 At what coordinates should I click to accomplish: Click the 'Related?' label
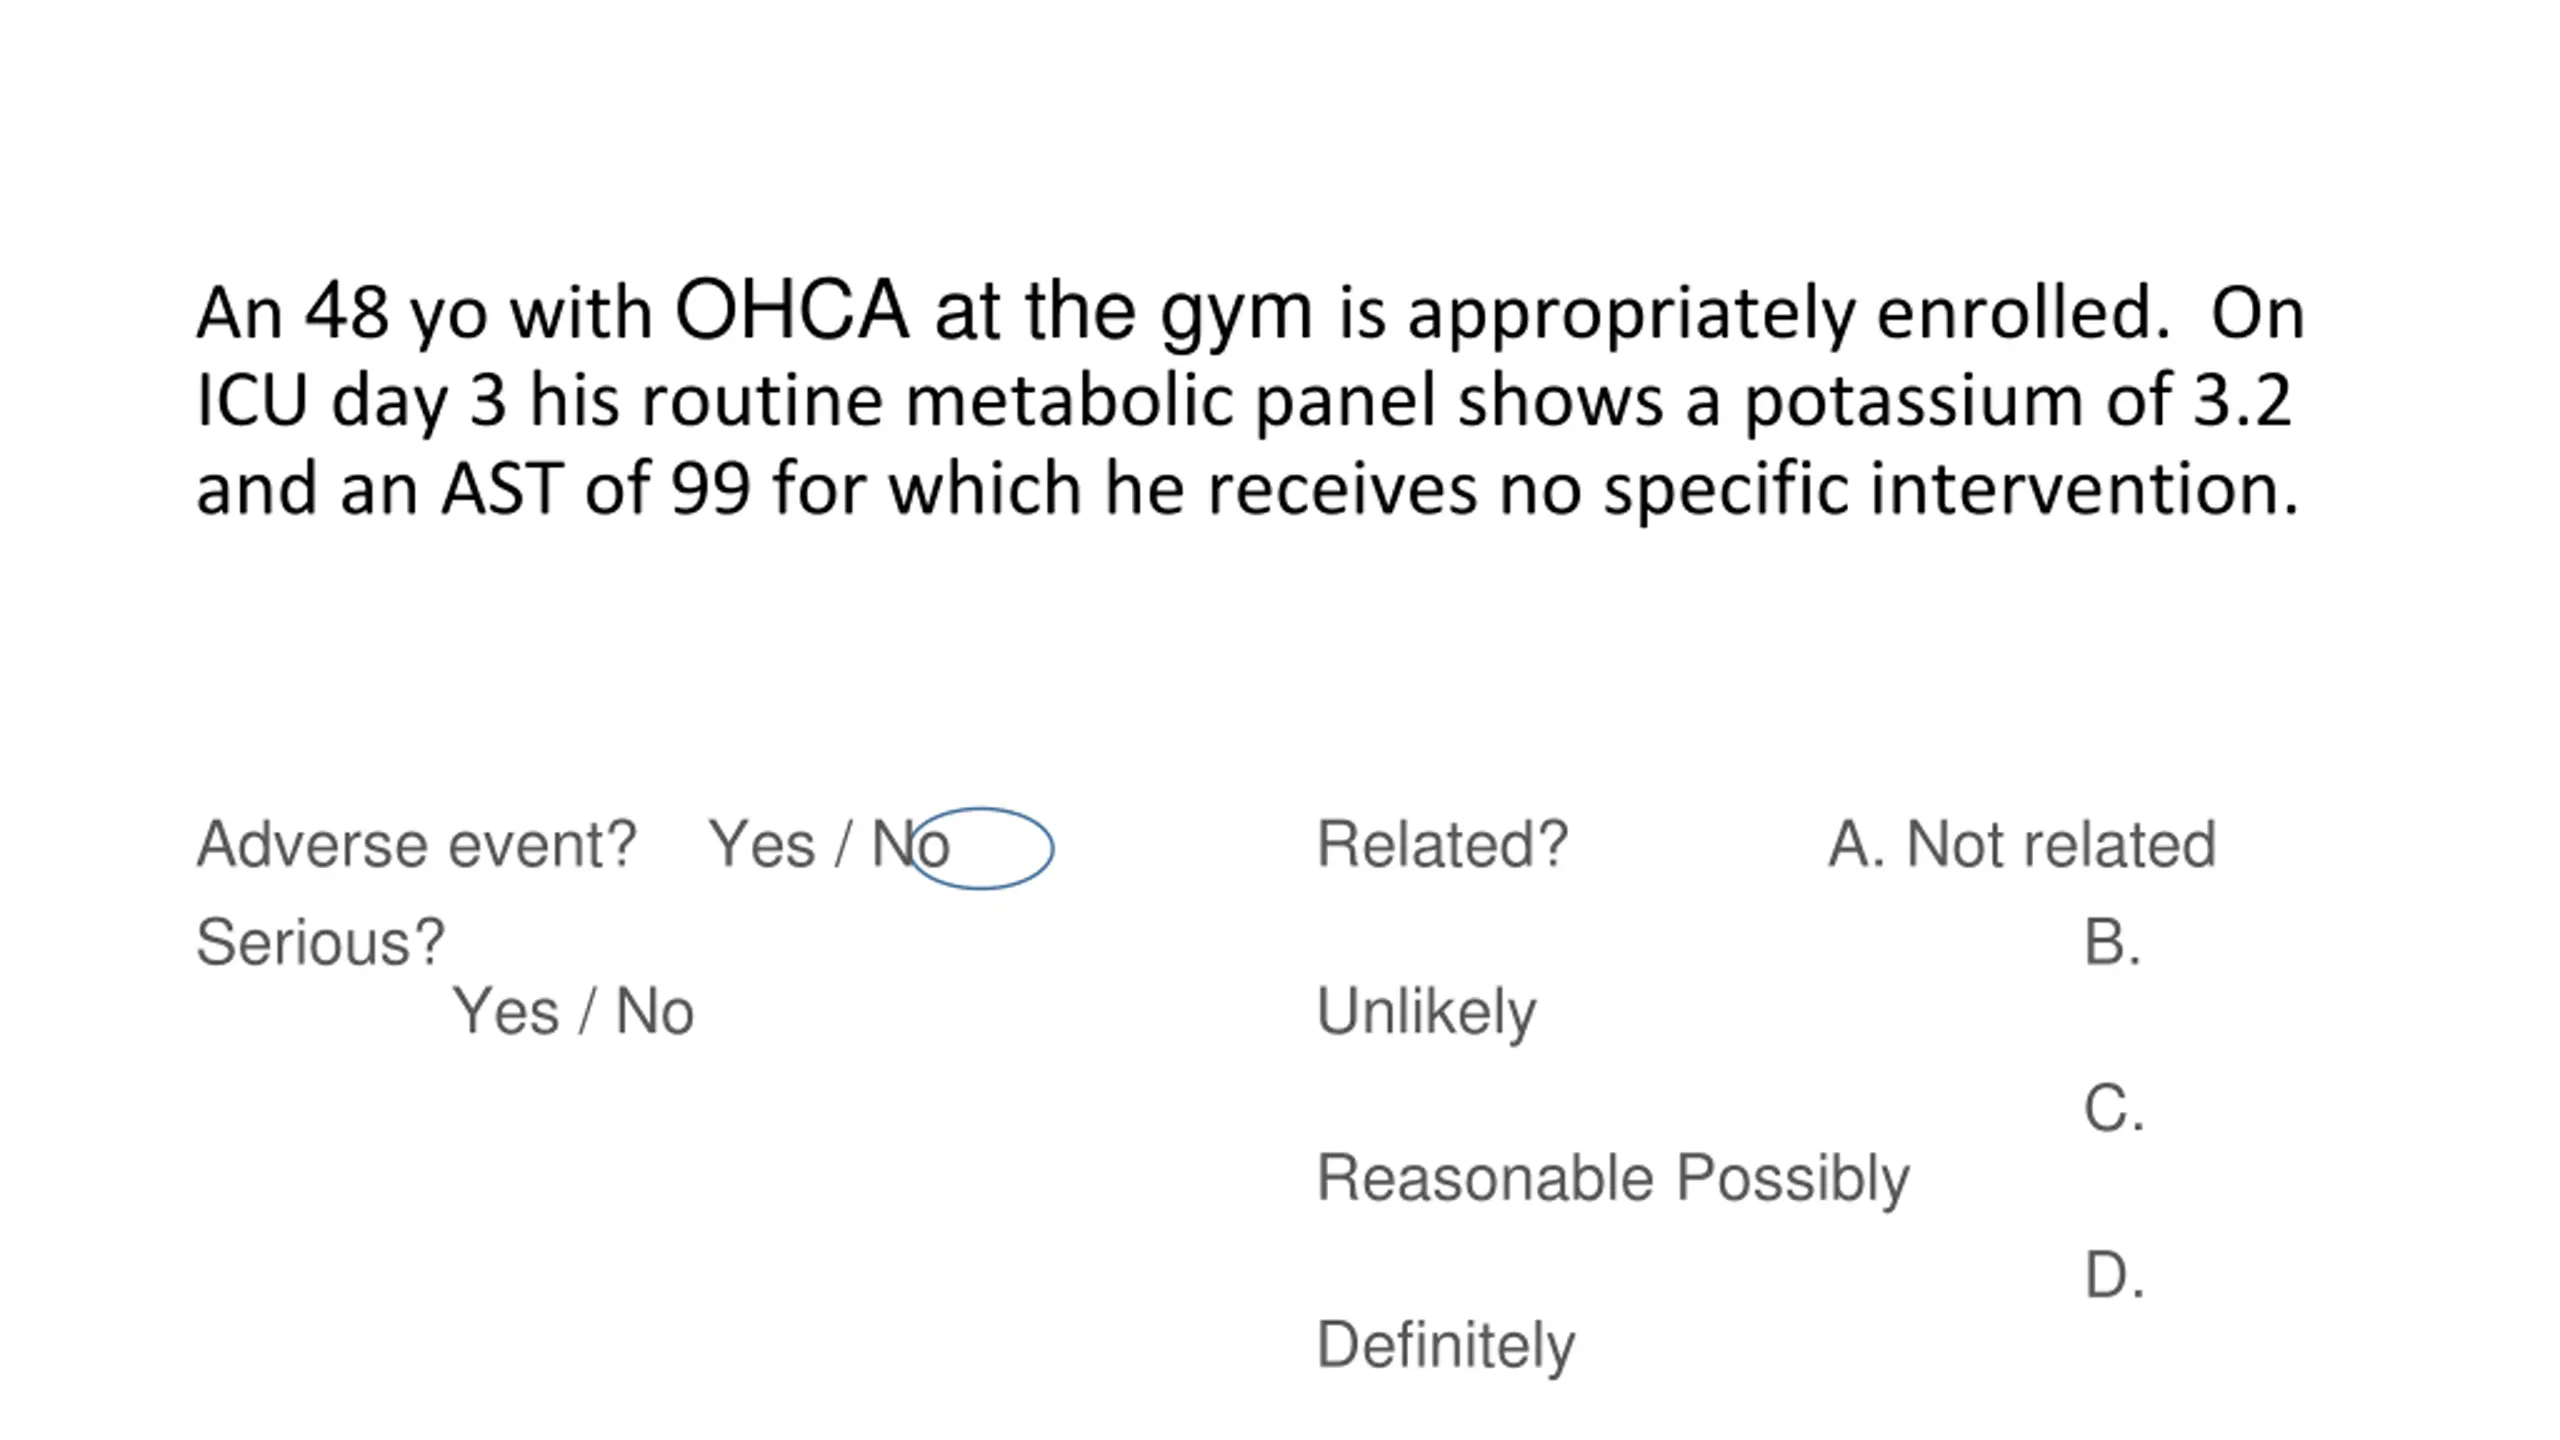click(1442, 845)
